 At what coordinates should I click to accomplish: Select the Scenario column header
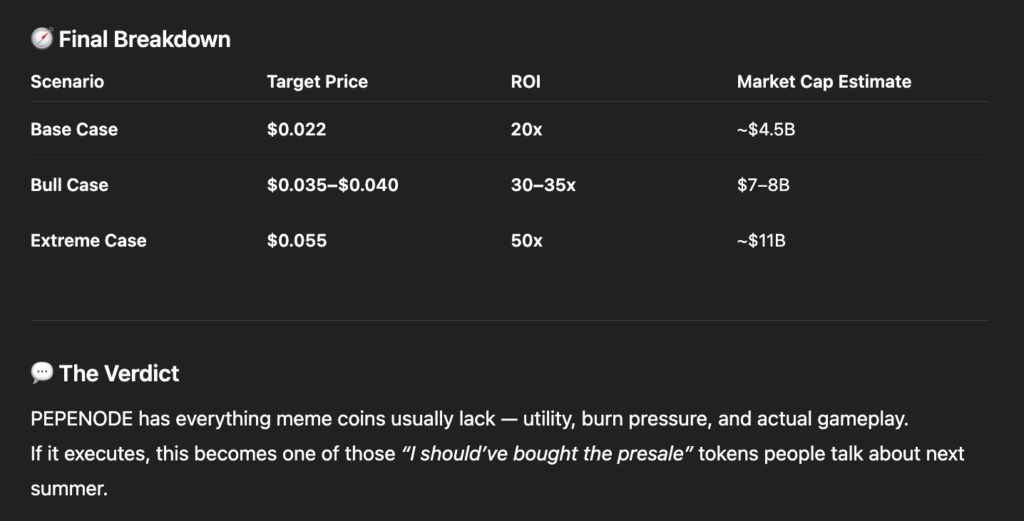tap(67, 82)
